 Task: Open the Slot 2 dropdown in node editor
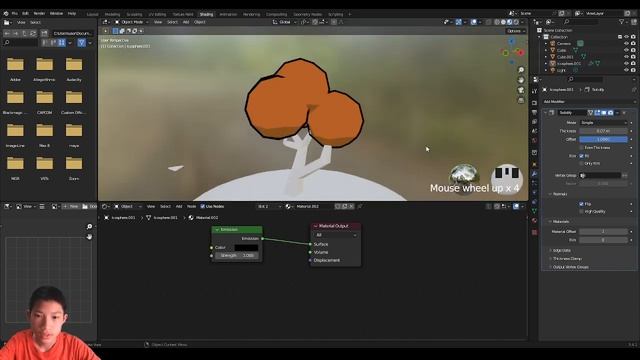click(x=269, y=207)
